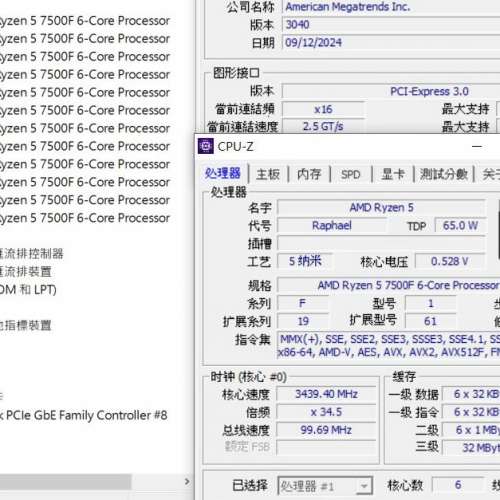Click the x 34.5 multiplier value
The image size is (500, 500).
click(x=326, y=412)
